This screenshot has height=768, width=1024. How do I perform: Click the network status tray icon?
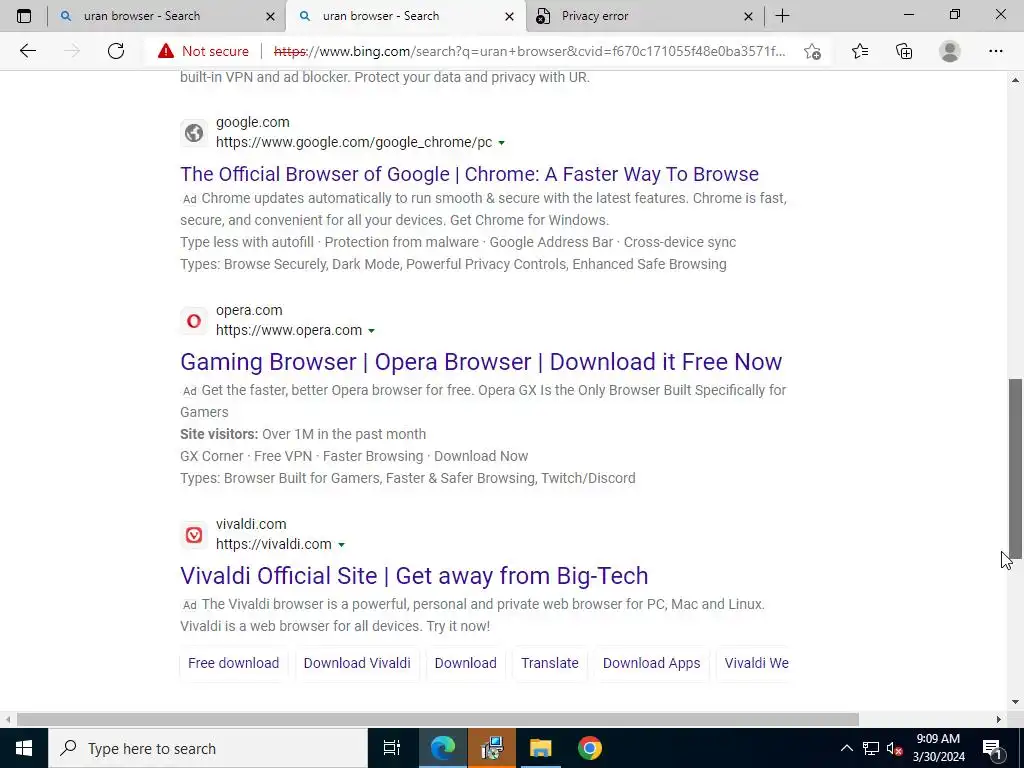pyautogui.click(x=871, y=748)
